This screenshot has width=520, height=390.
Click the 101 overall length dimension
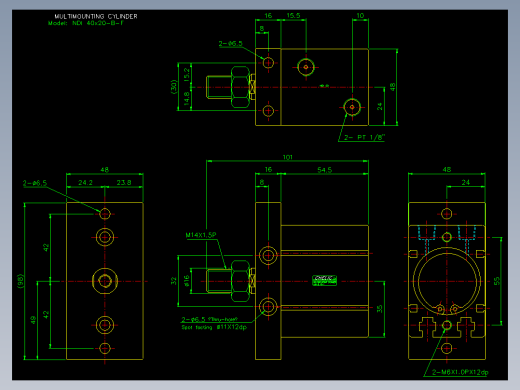click(x=288, y=157)
